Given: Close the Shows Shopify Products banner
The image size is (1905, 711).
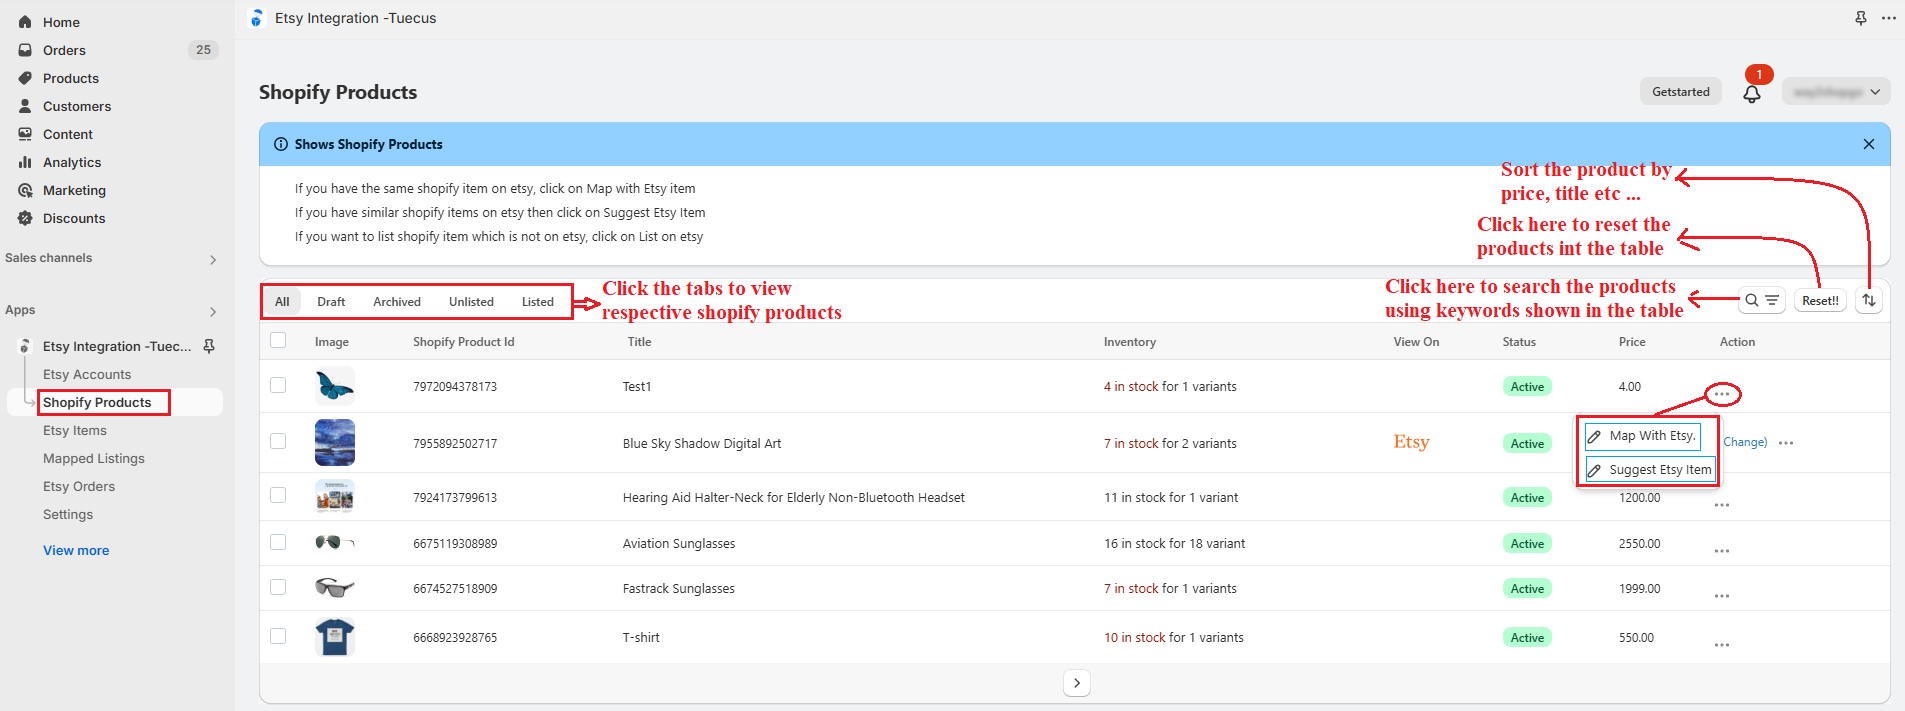Looking at the screenshot, I should (x=1868, y=144).
